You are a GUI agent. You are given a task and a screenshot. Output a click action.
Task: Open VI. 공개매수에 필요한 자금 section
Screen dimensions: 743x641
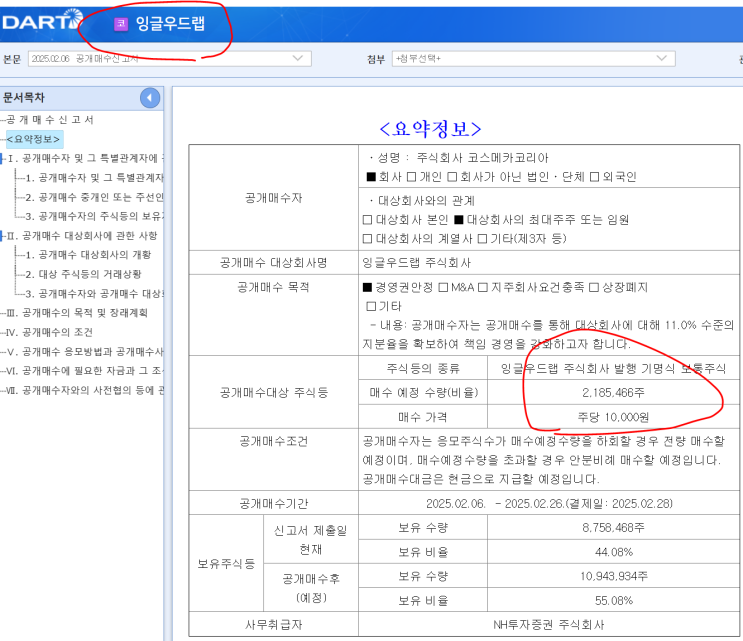(85, 370)
